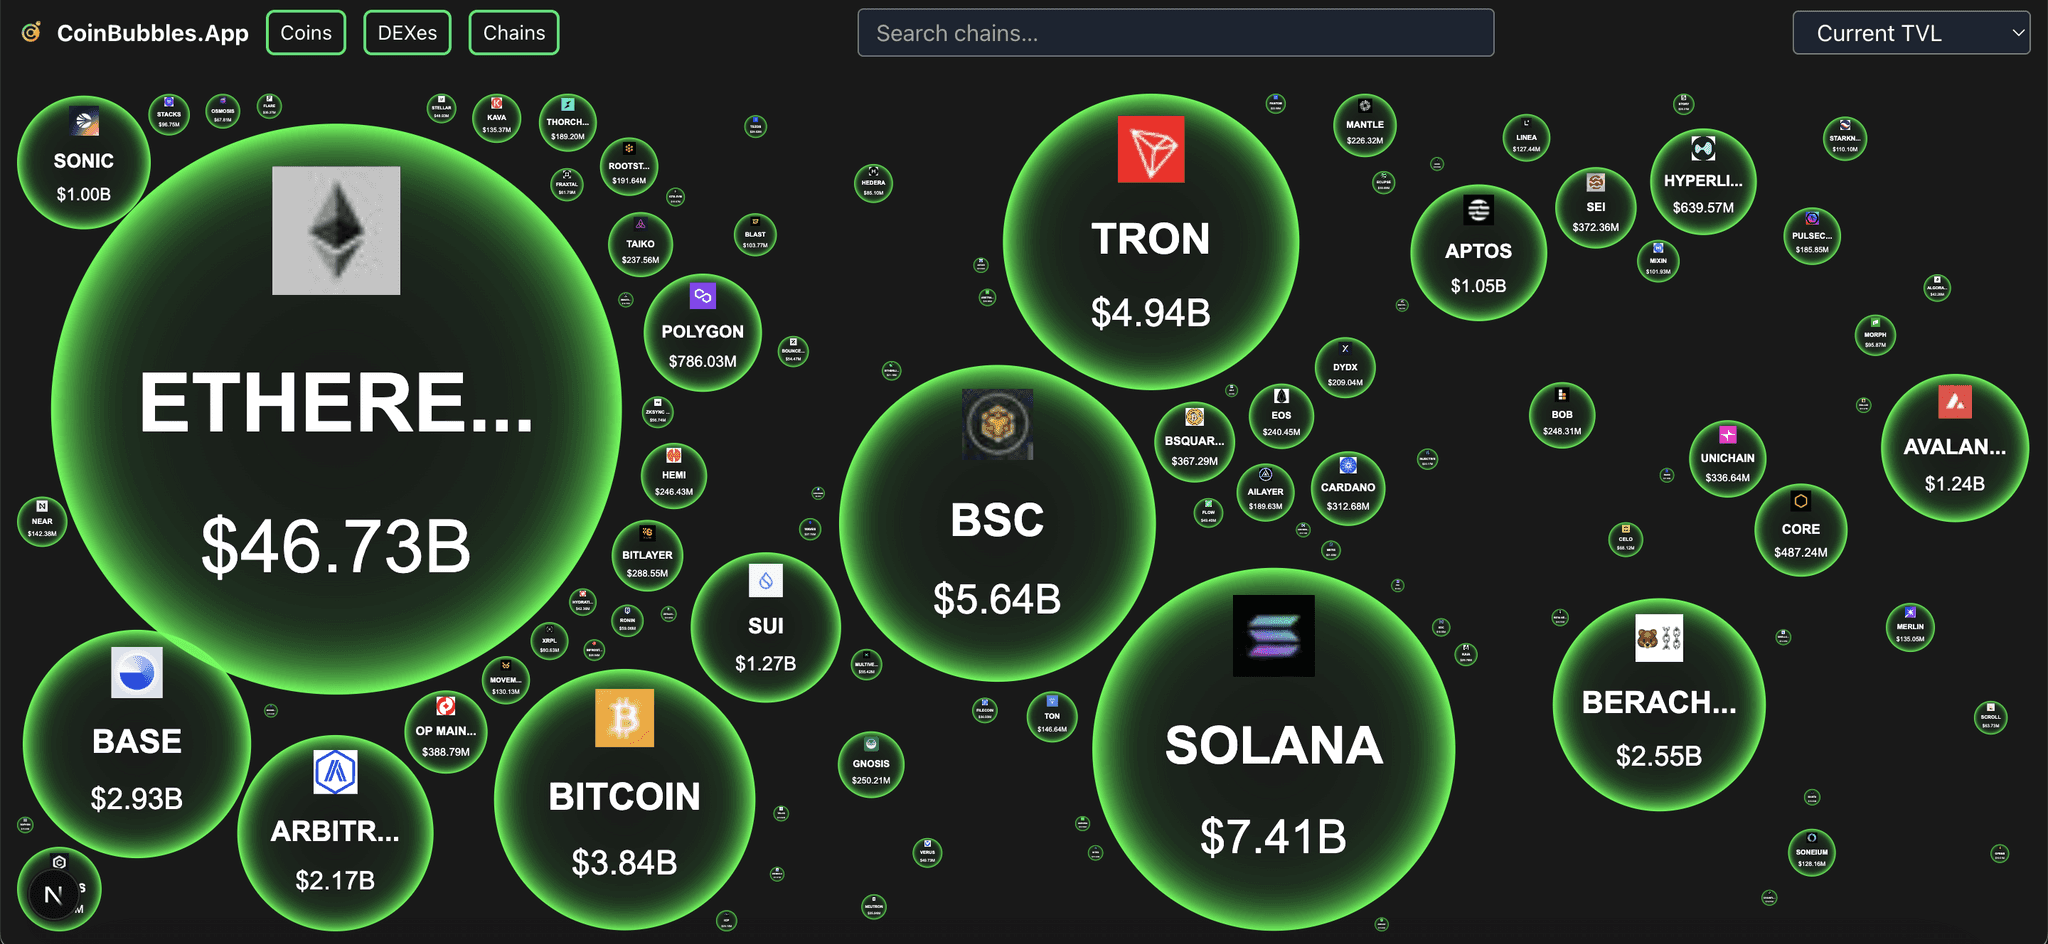Switch to the DEXes tab
Viewport: 2048px width, 944px height.
[x=407, y=33]
